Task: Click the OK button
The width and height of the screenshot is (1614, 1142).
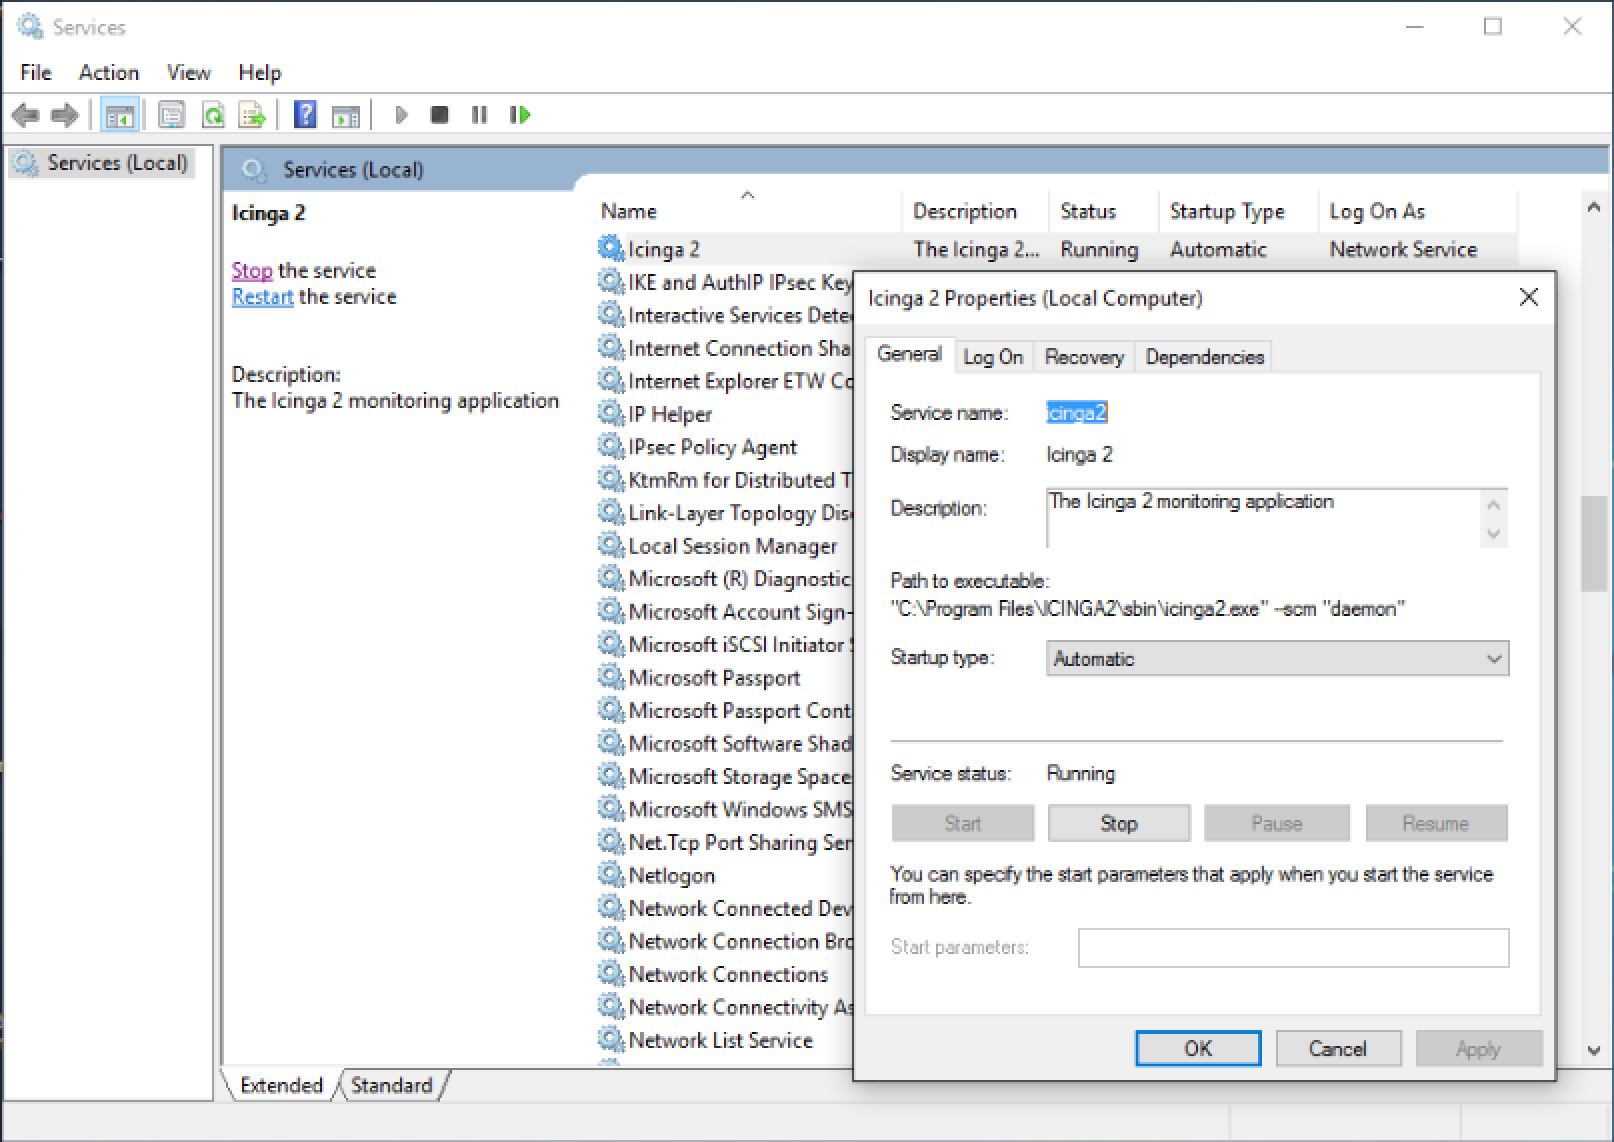Action: coord(1198,1048)
